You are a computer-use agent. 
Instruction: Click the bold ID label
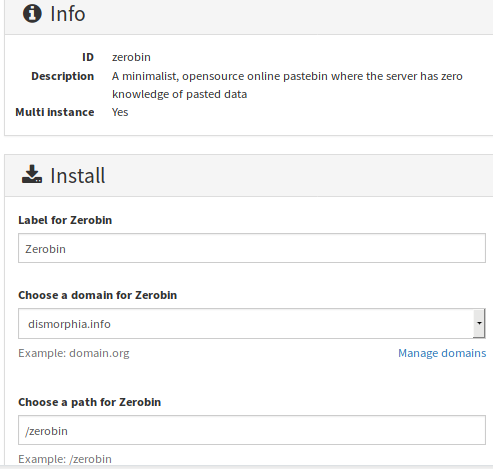(x=88, y=57)
